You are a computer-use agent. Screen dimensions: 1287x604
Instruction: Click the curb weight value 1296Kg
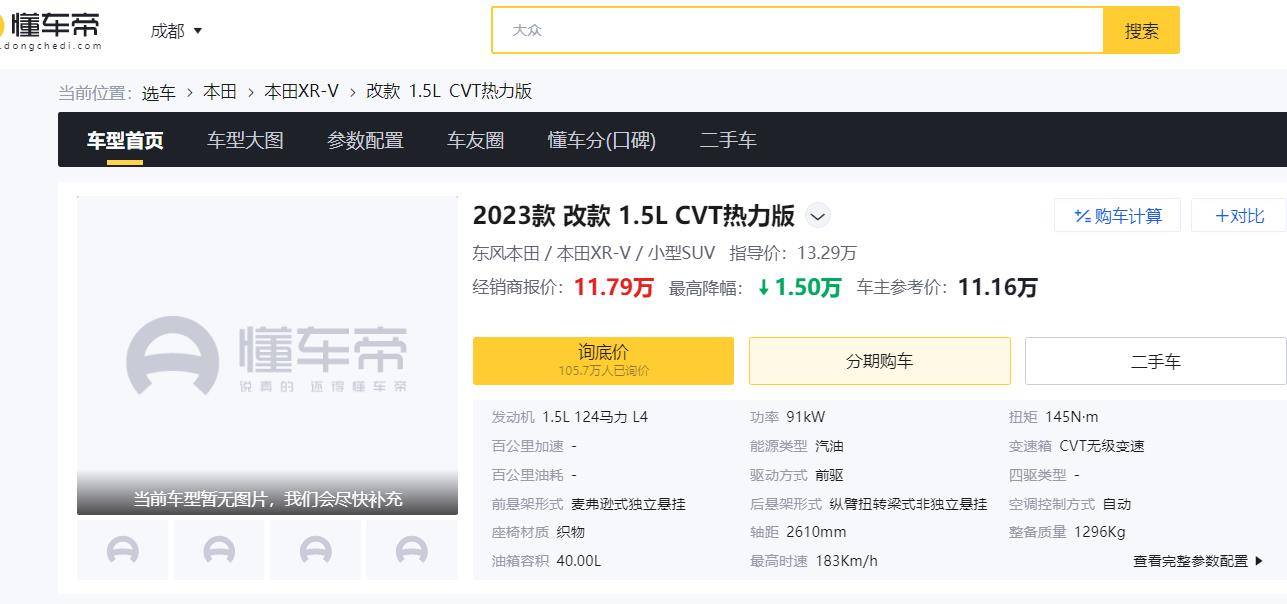[x=1100, y=532]
